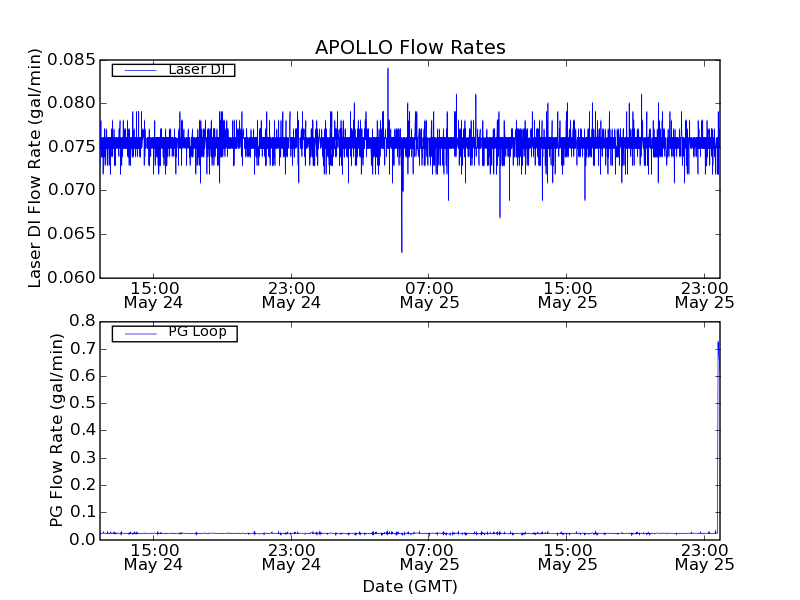This screenshot has width=800, height=600.
Task: Click the lowest Laser DI dip near 0.063
Action: 402,251
